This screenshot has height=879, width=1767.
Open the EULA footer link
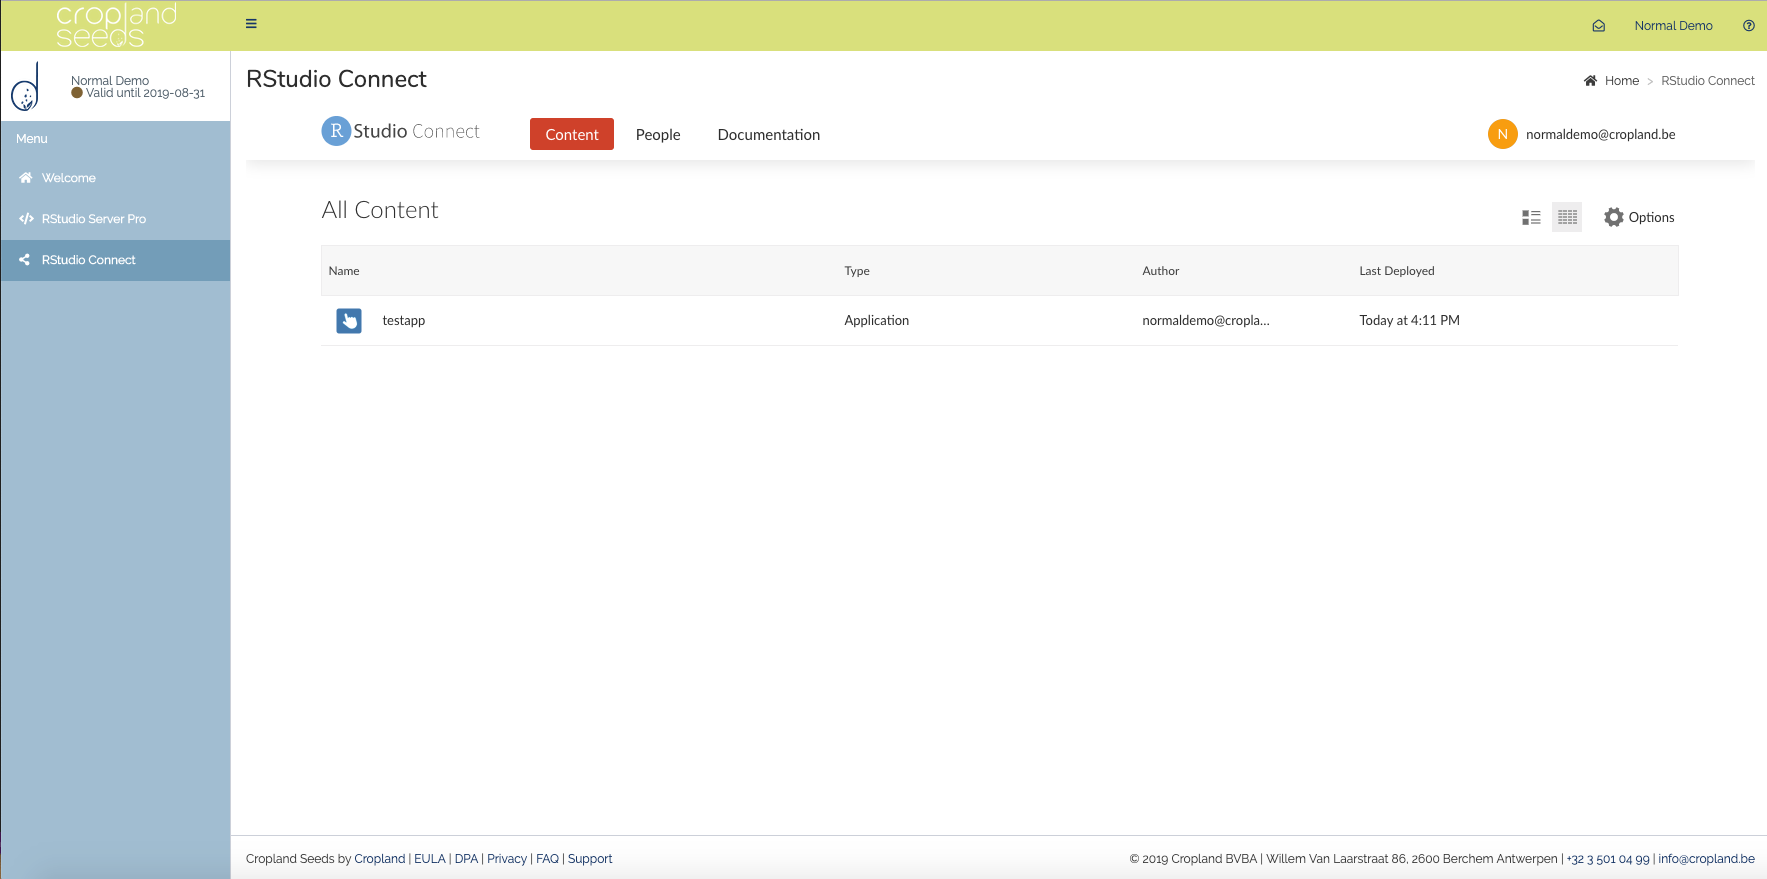430,859
